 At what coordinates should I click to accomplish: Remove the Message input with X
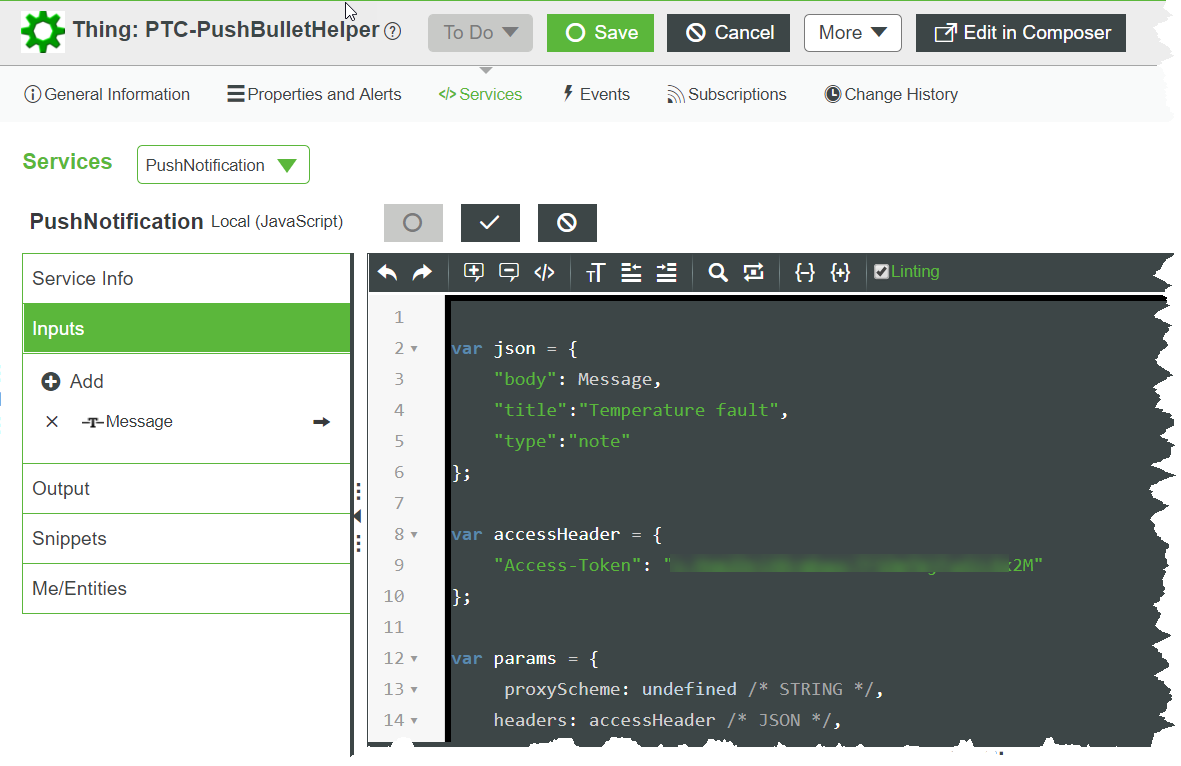tap(52, 422)
